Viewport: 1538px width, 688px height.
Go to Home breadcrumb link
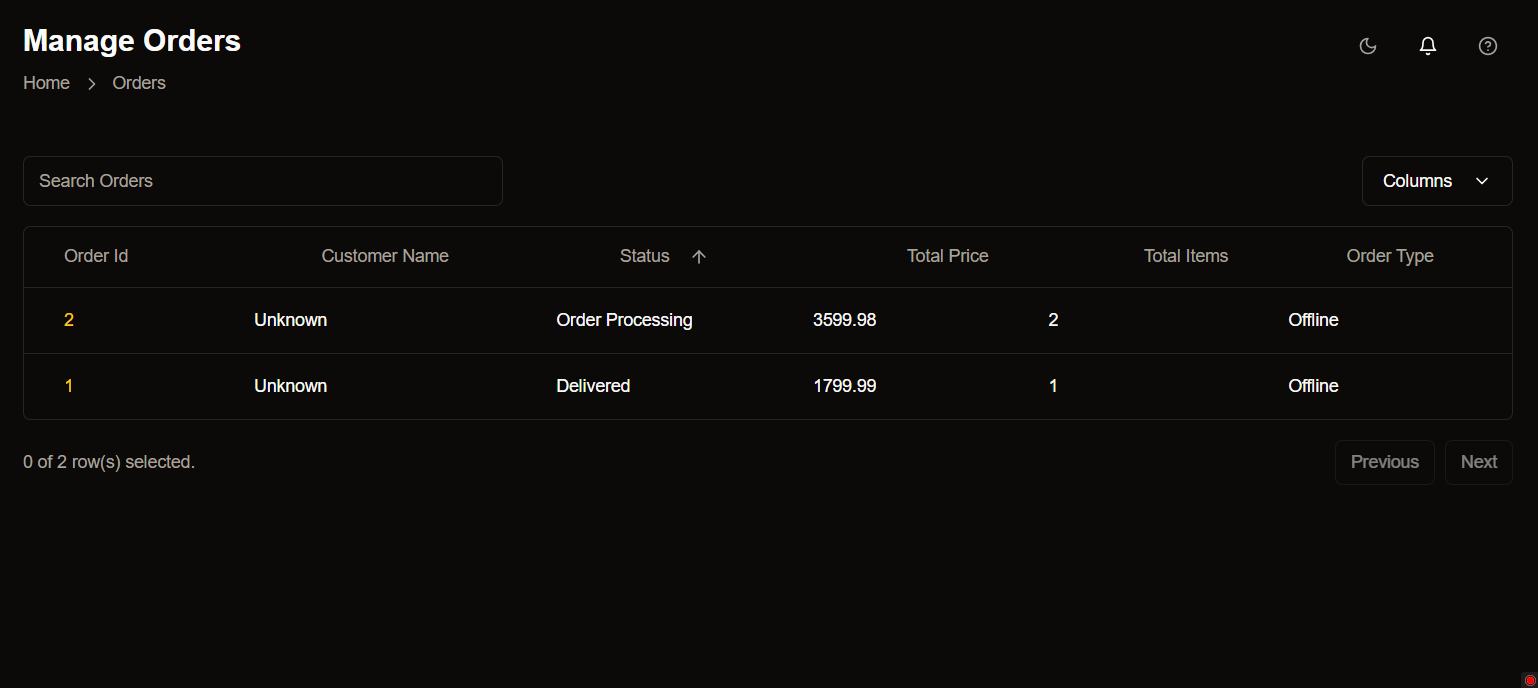point(46,83)
